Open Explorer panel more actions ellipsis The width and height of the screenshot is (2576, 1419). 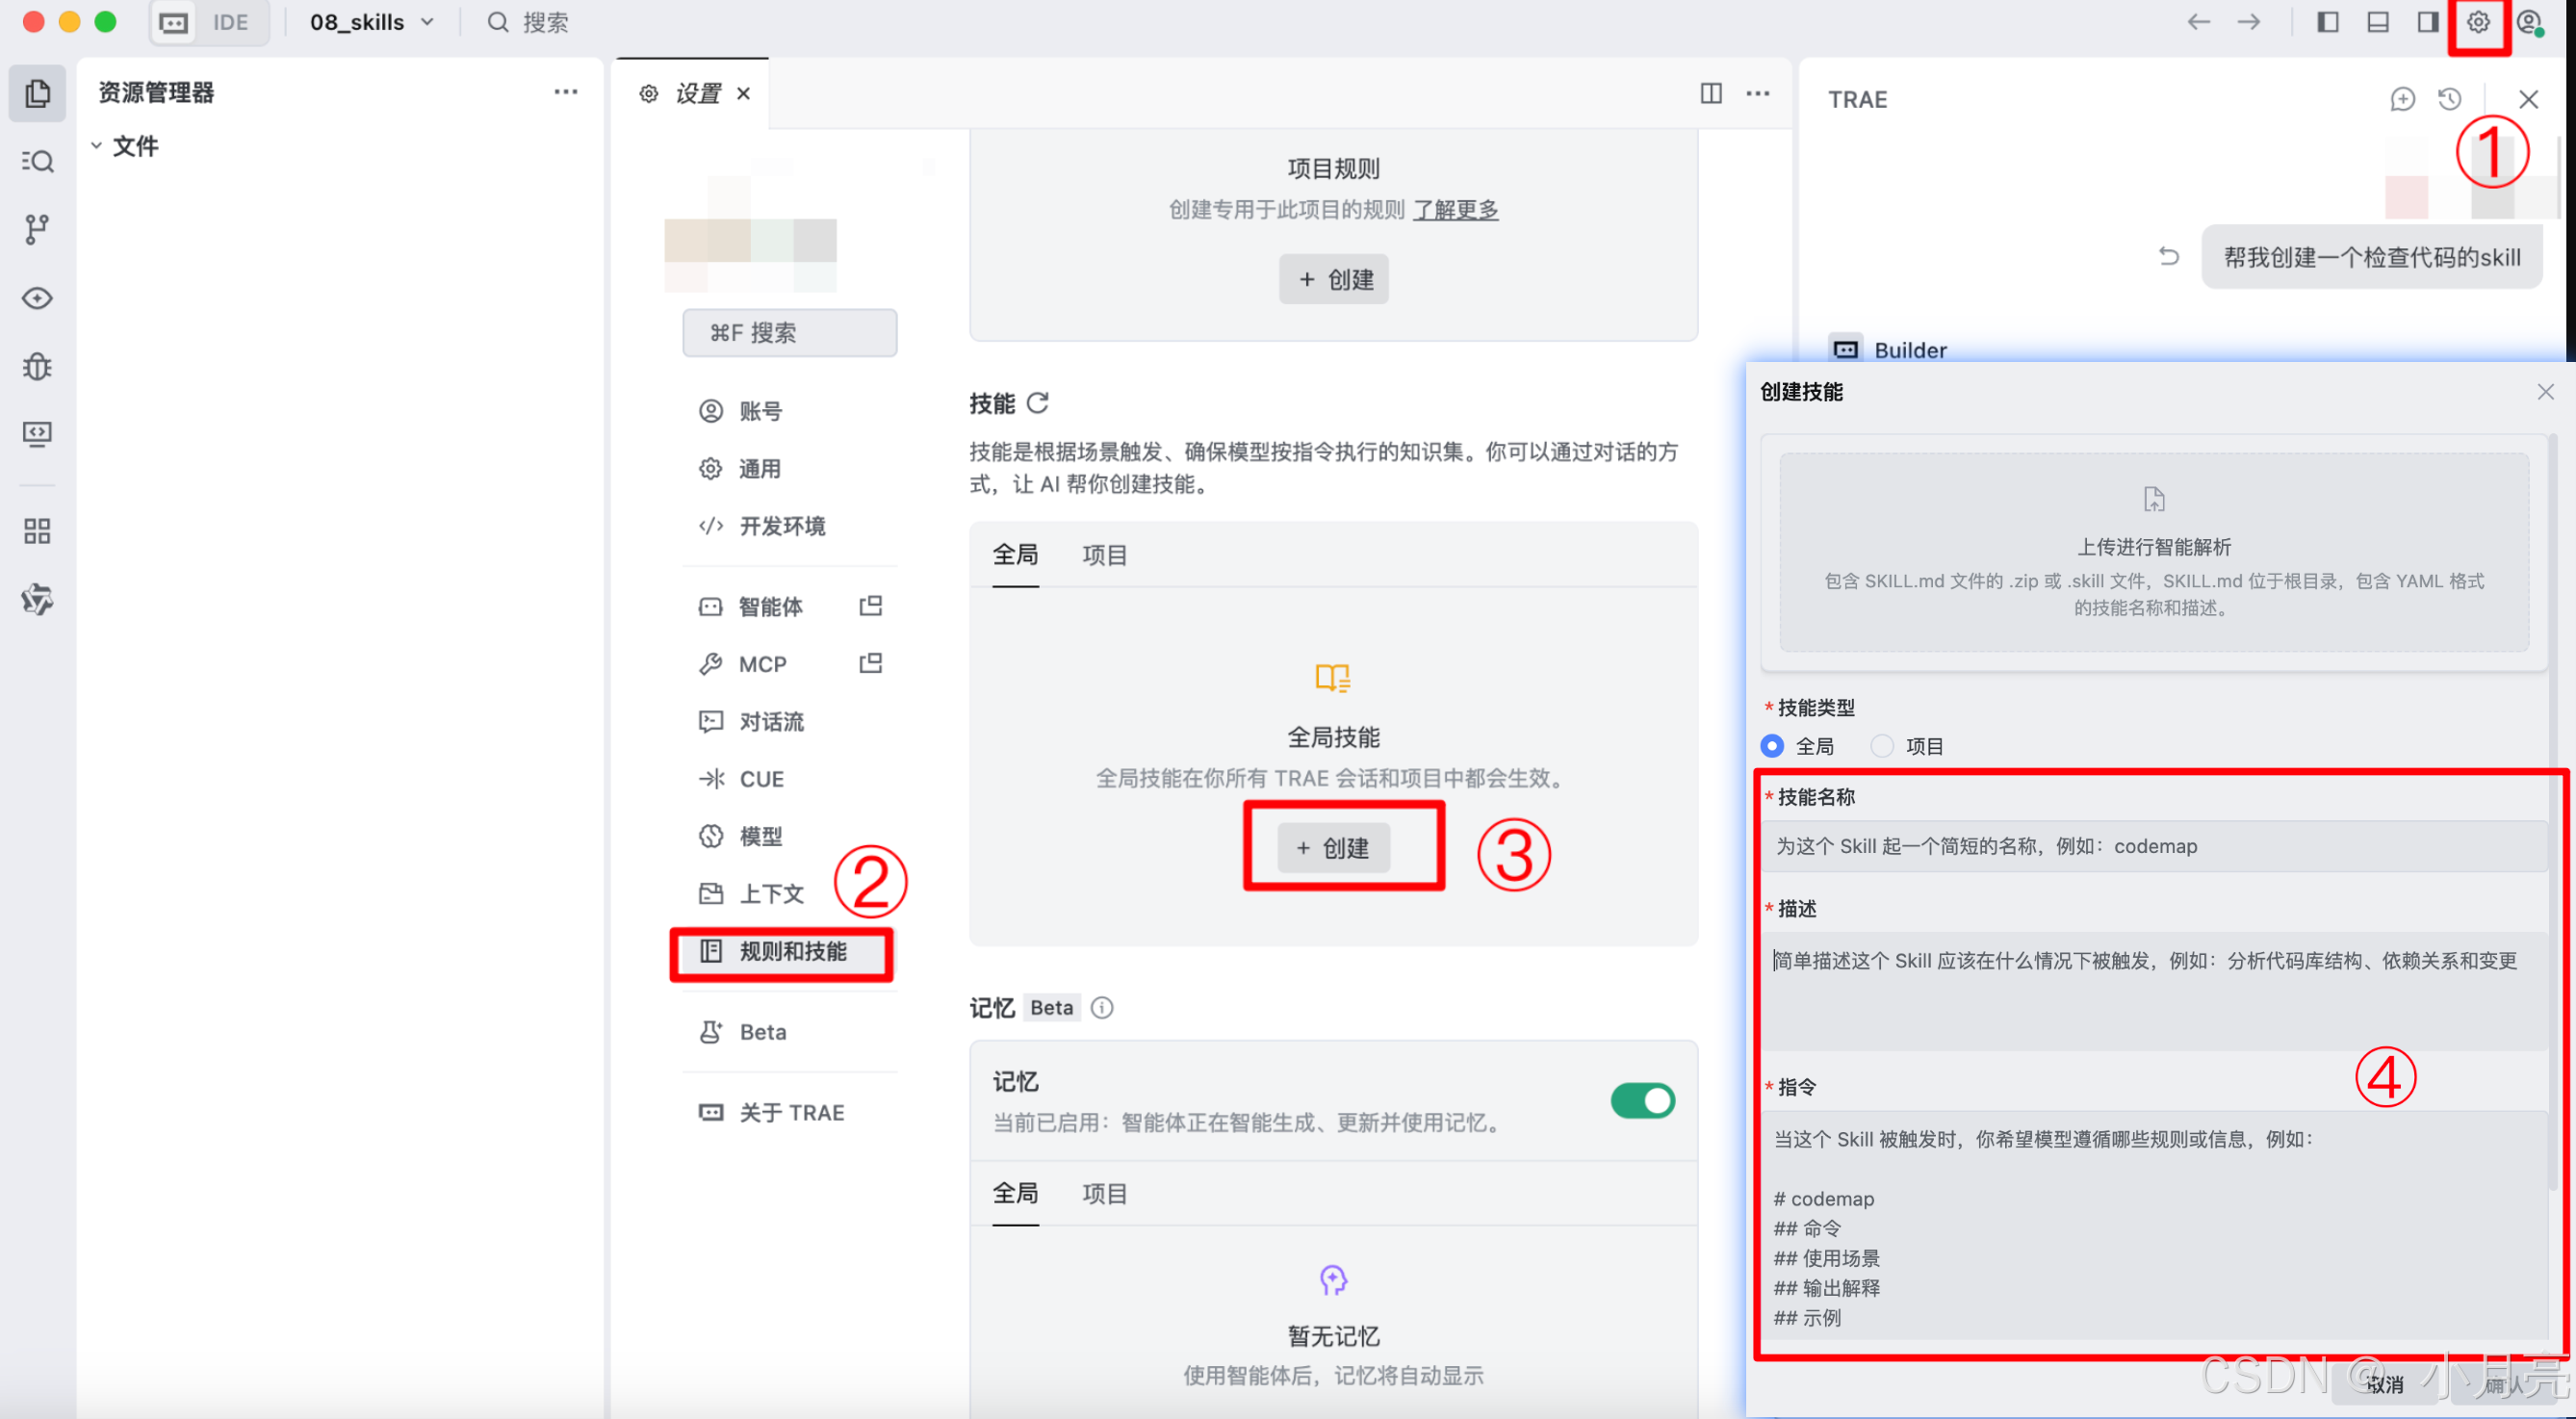click(x=566, y=92)
